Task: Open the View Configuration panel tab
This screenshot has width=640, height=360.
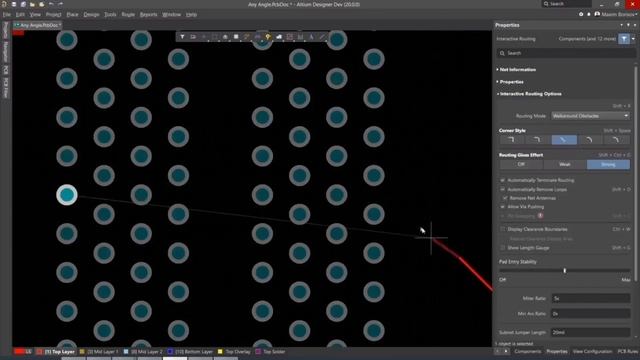Action: pos(592,351)
